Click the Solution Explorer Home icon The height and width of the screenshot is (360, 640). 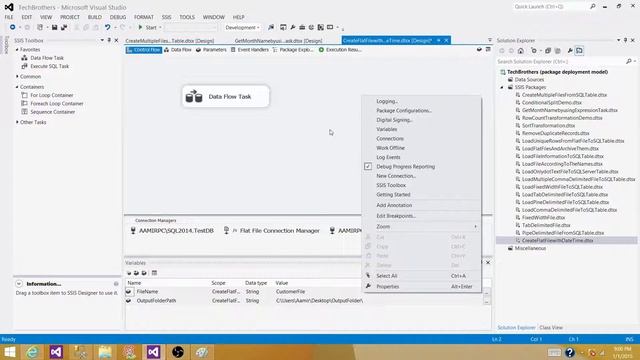(520, 51)
